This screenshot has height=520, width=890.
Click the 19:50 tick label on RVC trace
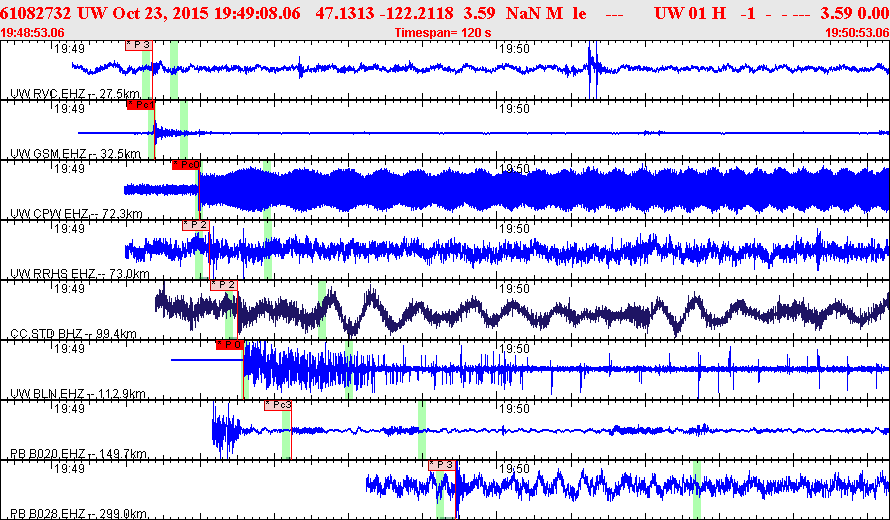[x=514, y=49]
